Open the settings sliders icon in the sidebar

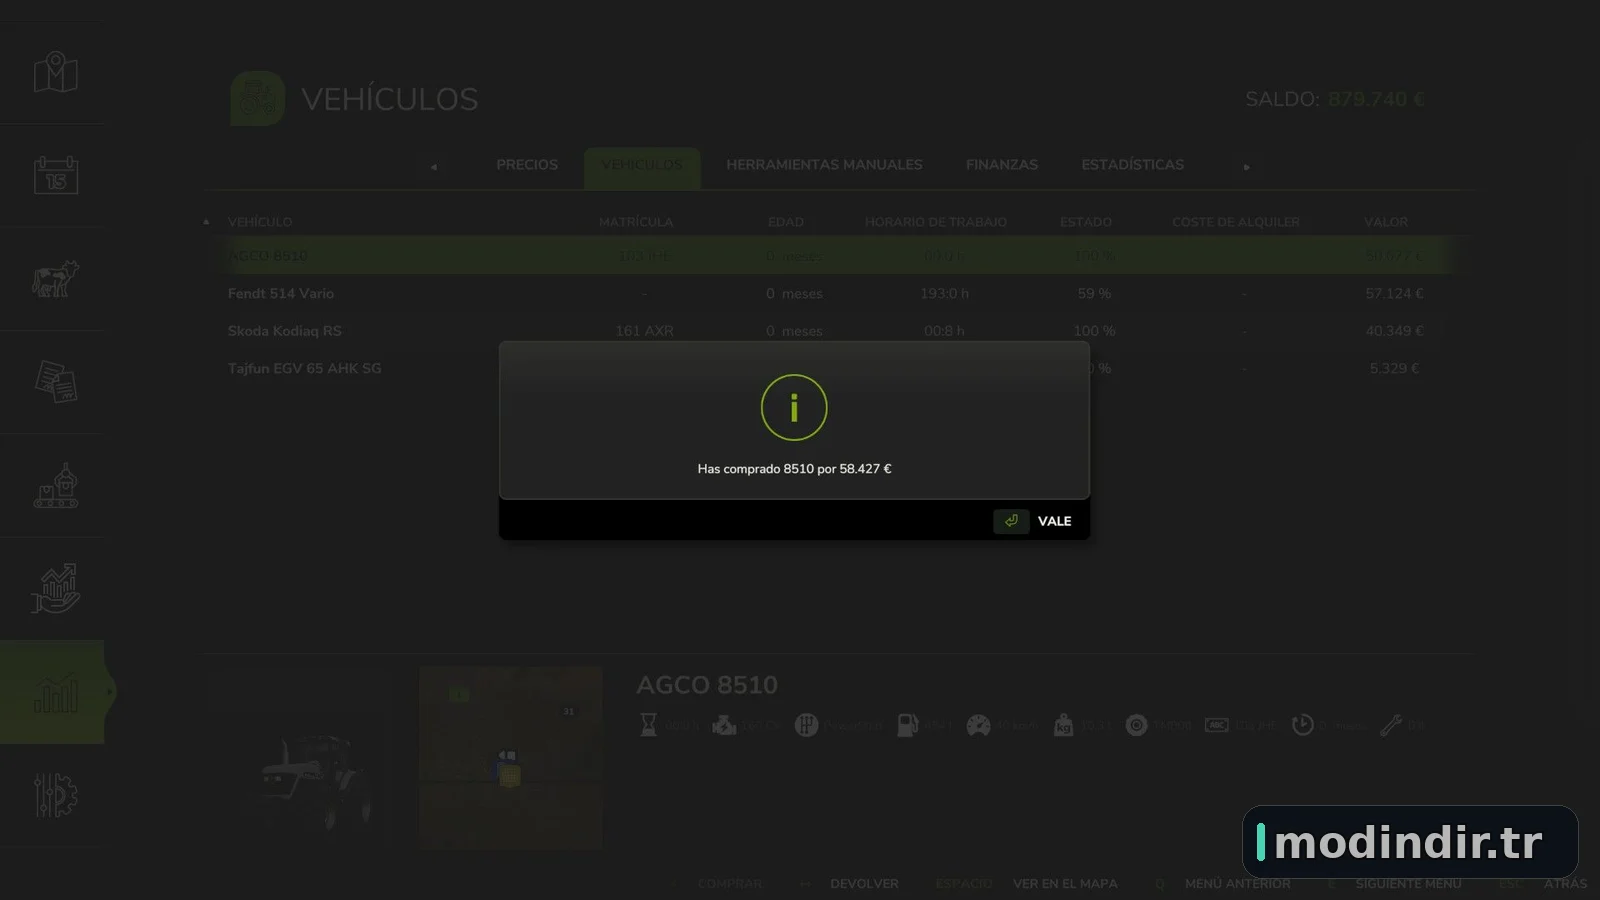[56, 795]
